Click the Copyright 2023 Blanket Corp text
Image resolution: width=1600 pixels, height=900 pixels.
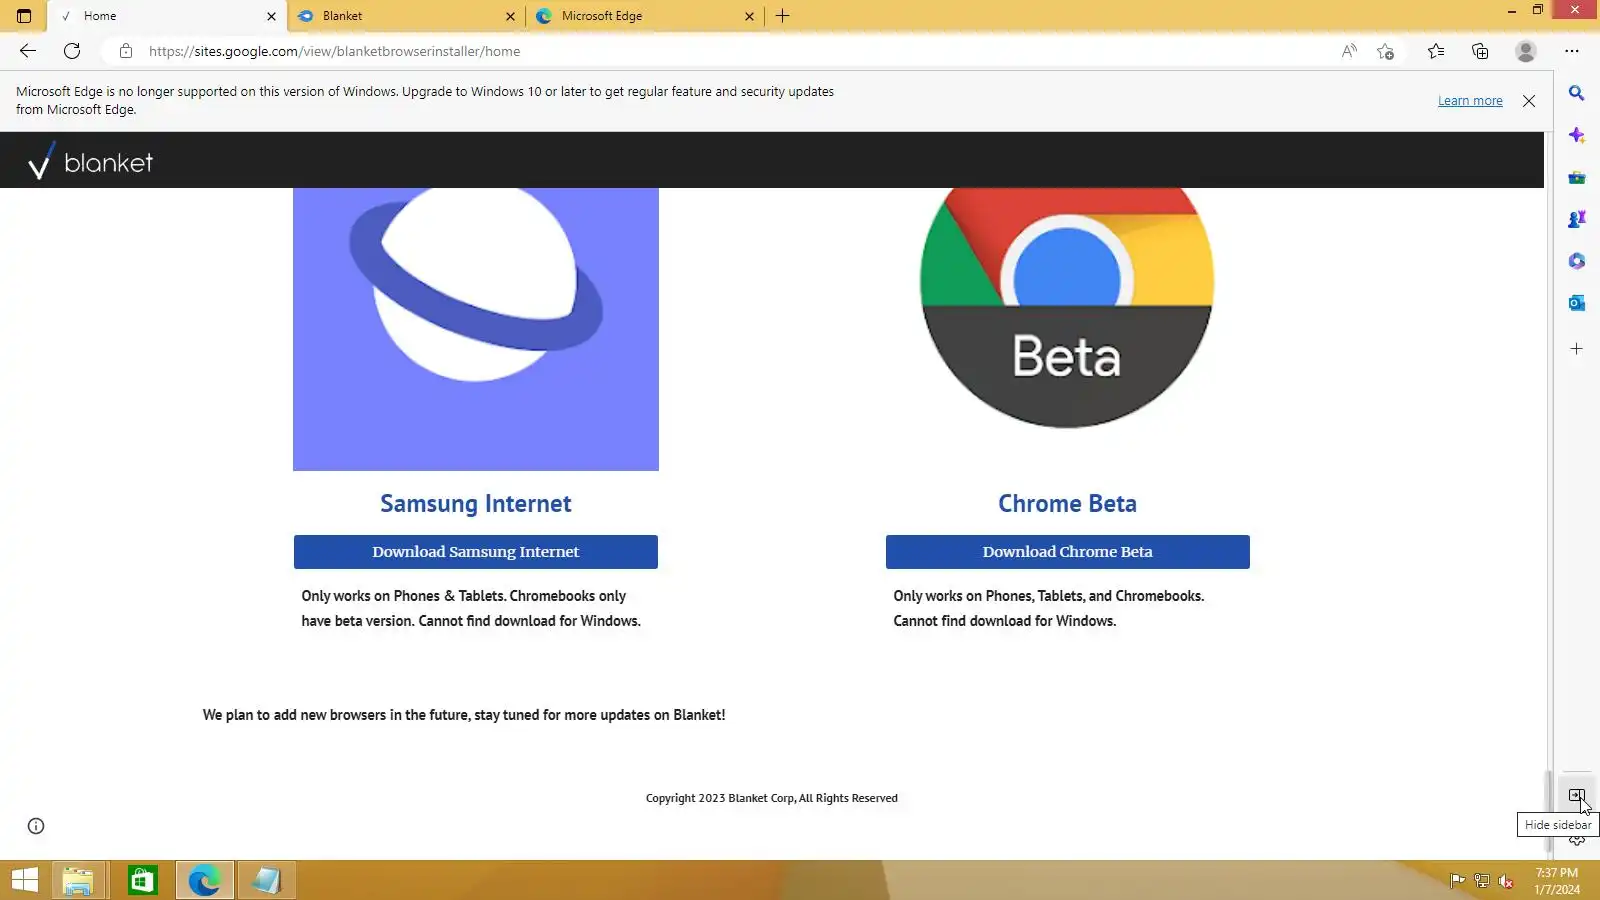click(x=772, y=798)
